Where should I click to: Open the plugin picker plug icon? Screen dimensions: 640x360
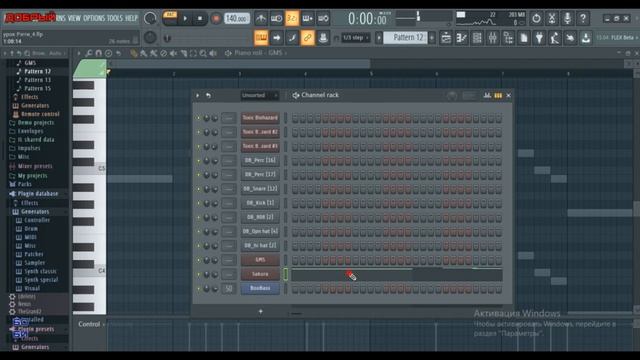click(x=539, y=38)
